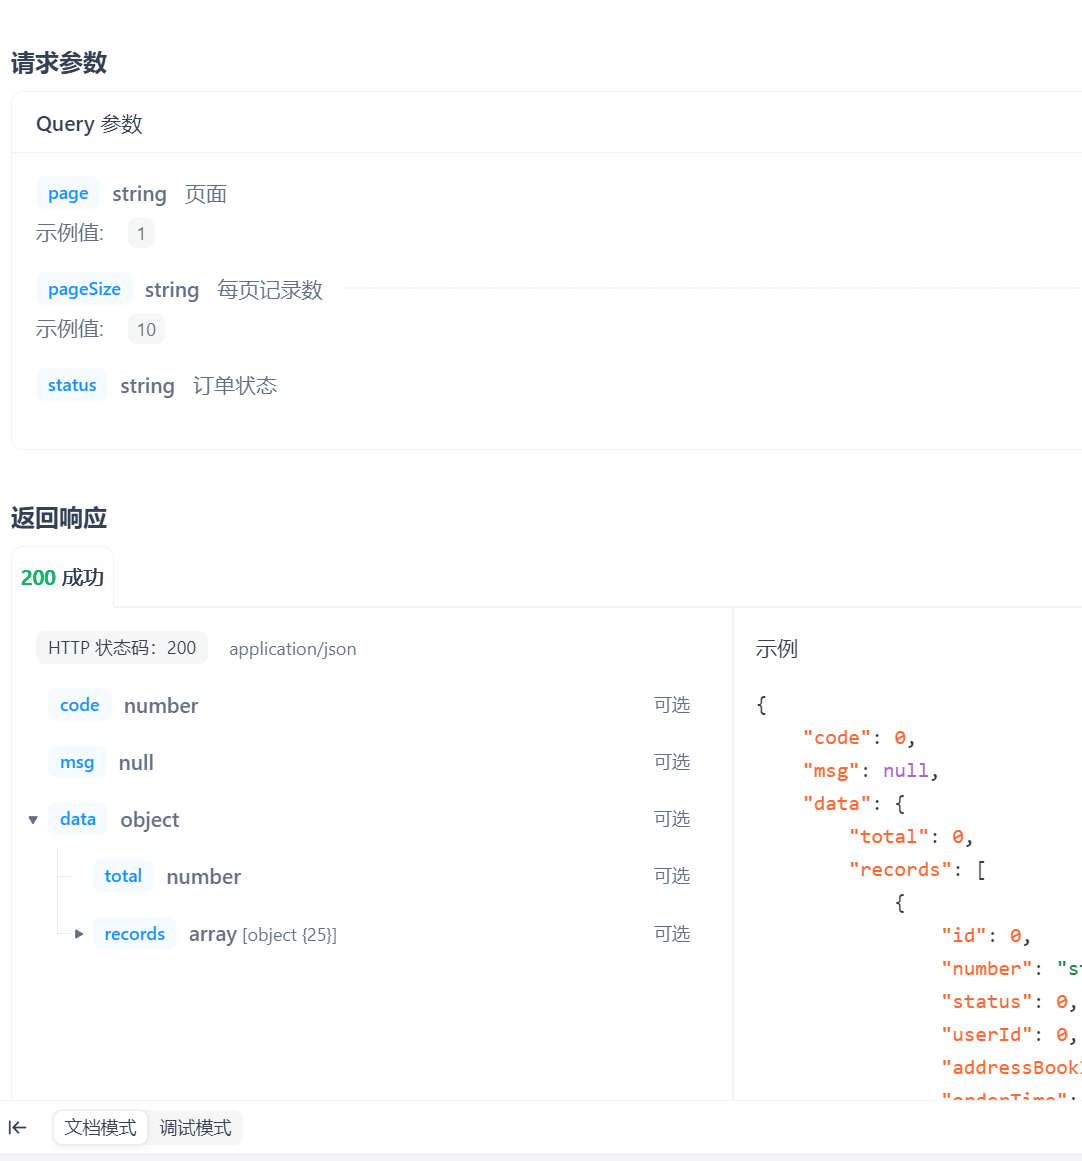Image resolution: width=1082 pixels, height=1161 pixels.
Task: Click the records field badge
Action: pyautogui.click(x=134, y=933)
